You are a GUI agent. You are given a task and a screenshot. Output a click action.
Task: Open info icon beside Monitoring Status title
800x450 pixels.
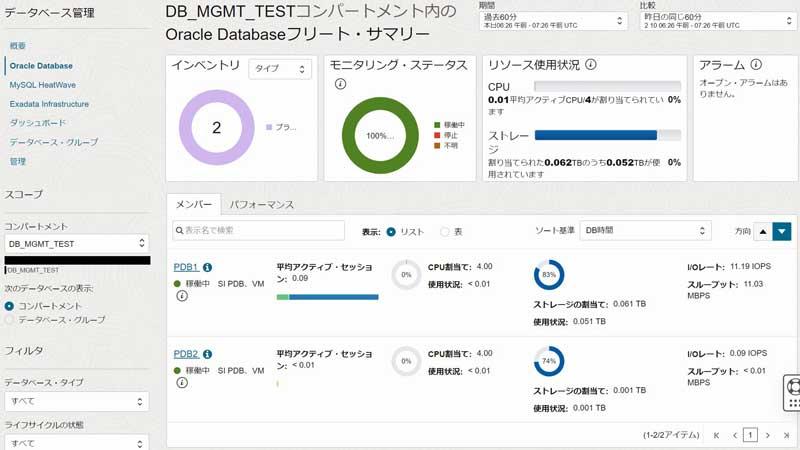[340, 84]
